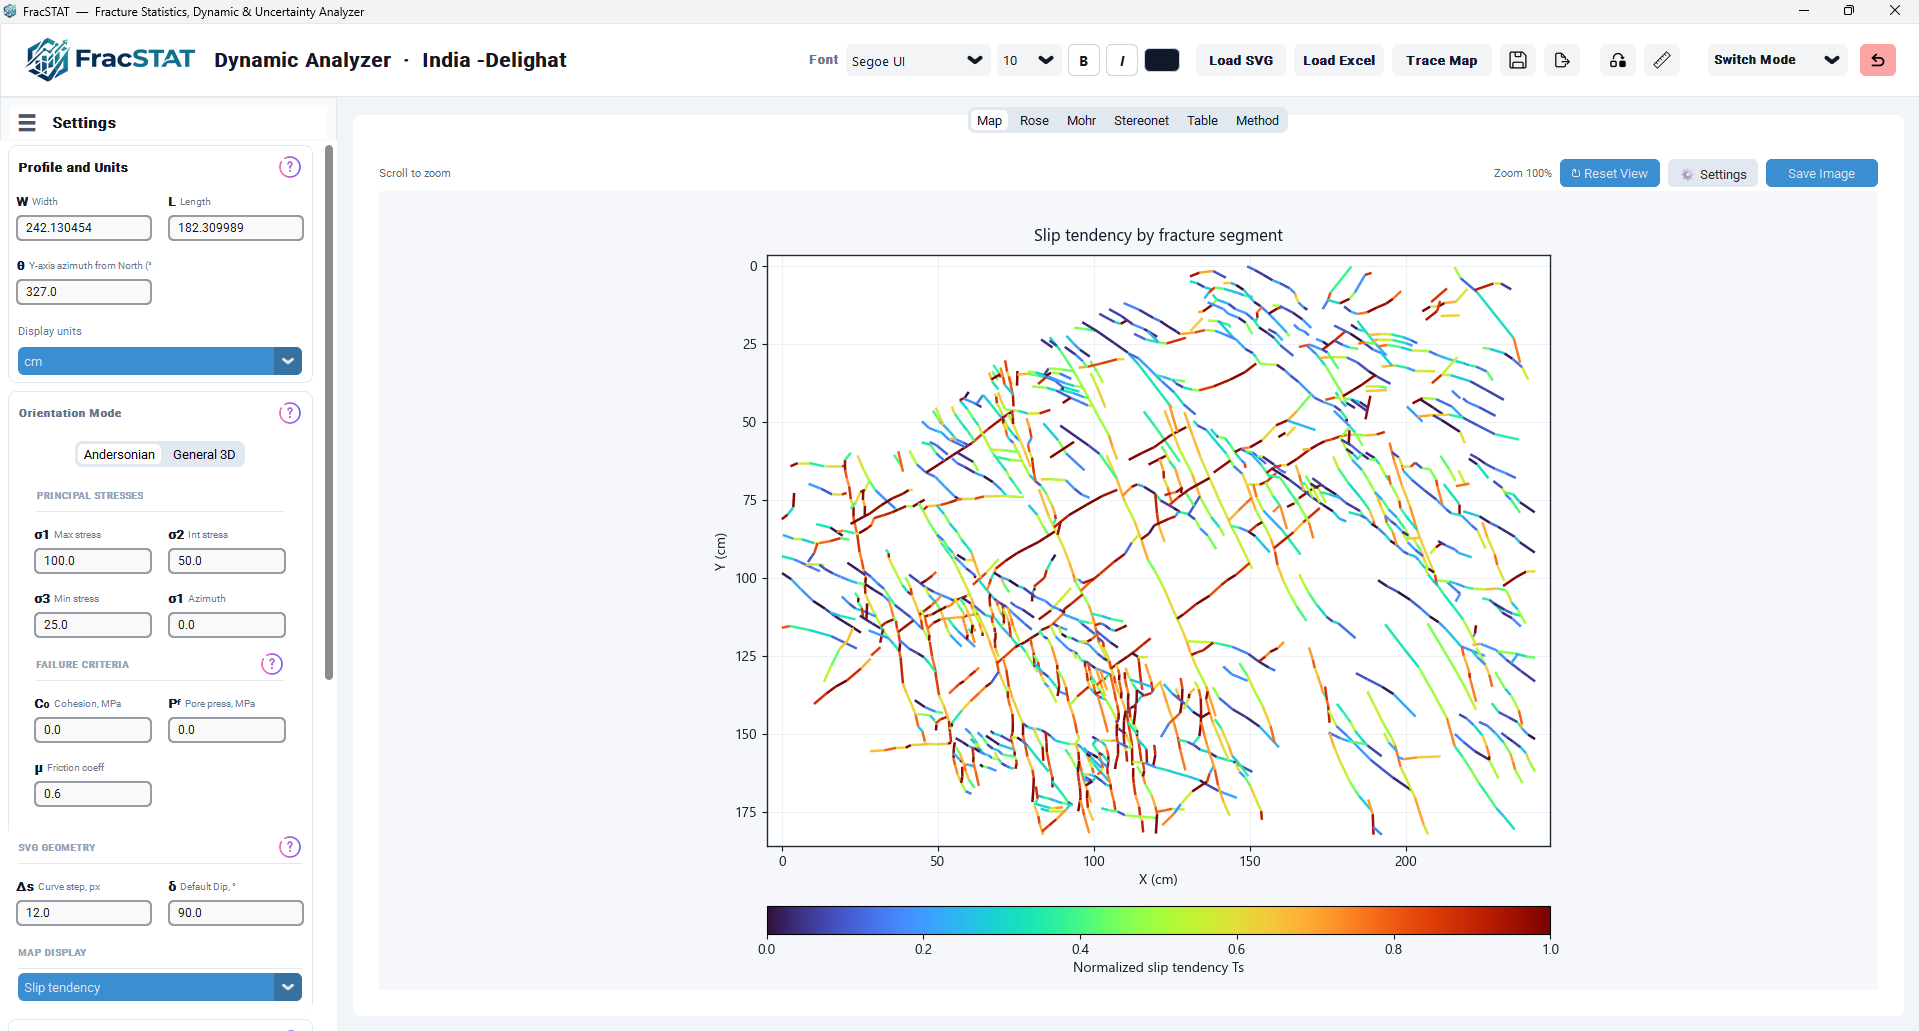Click the Pore pressure input field
The height and width of the screenshot is (1031, 1919).
point(227,730)
